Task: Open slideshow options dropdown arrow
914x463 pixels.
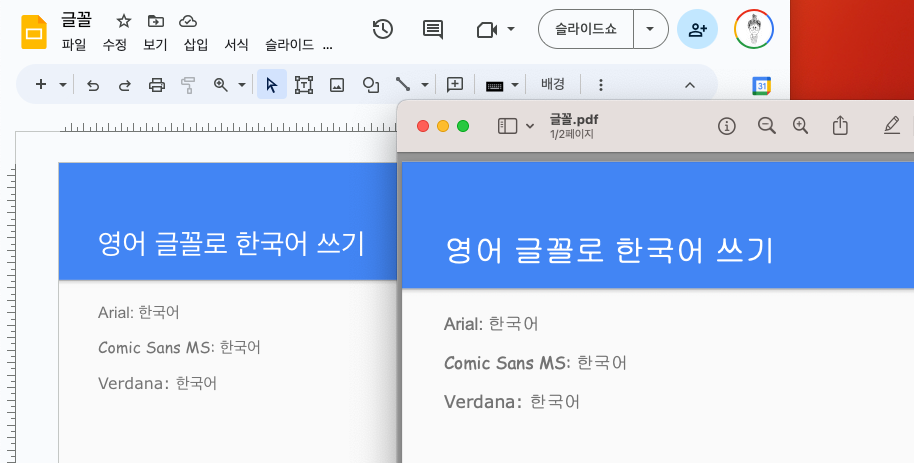Action: click(x=650, y=29)
